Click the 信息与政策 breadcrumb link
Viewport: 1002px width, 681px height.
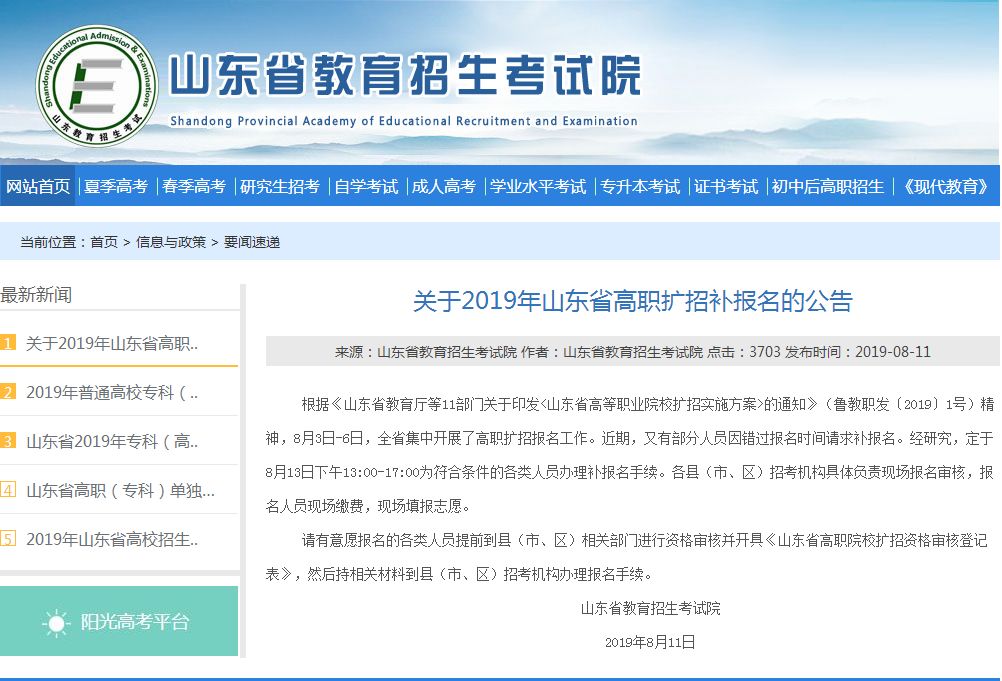pyautogui.click(x=171, y=242)
